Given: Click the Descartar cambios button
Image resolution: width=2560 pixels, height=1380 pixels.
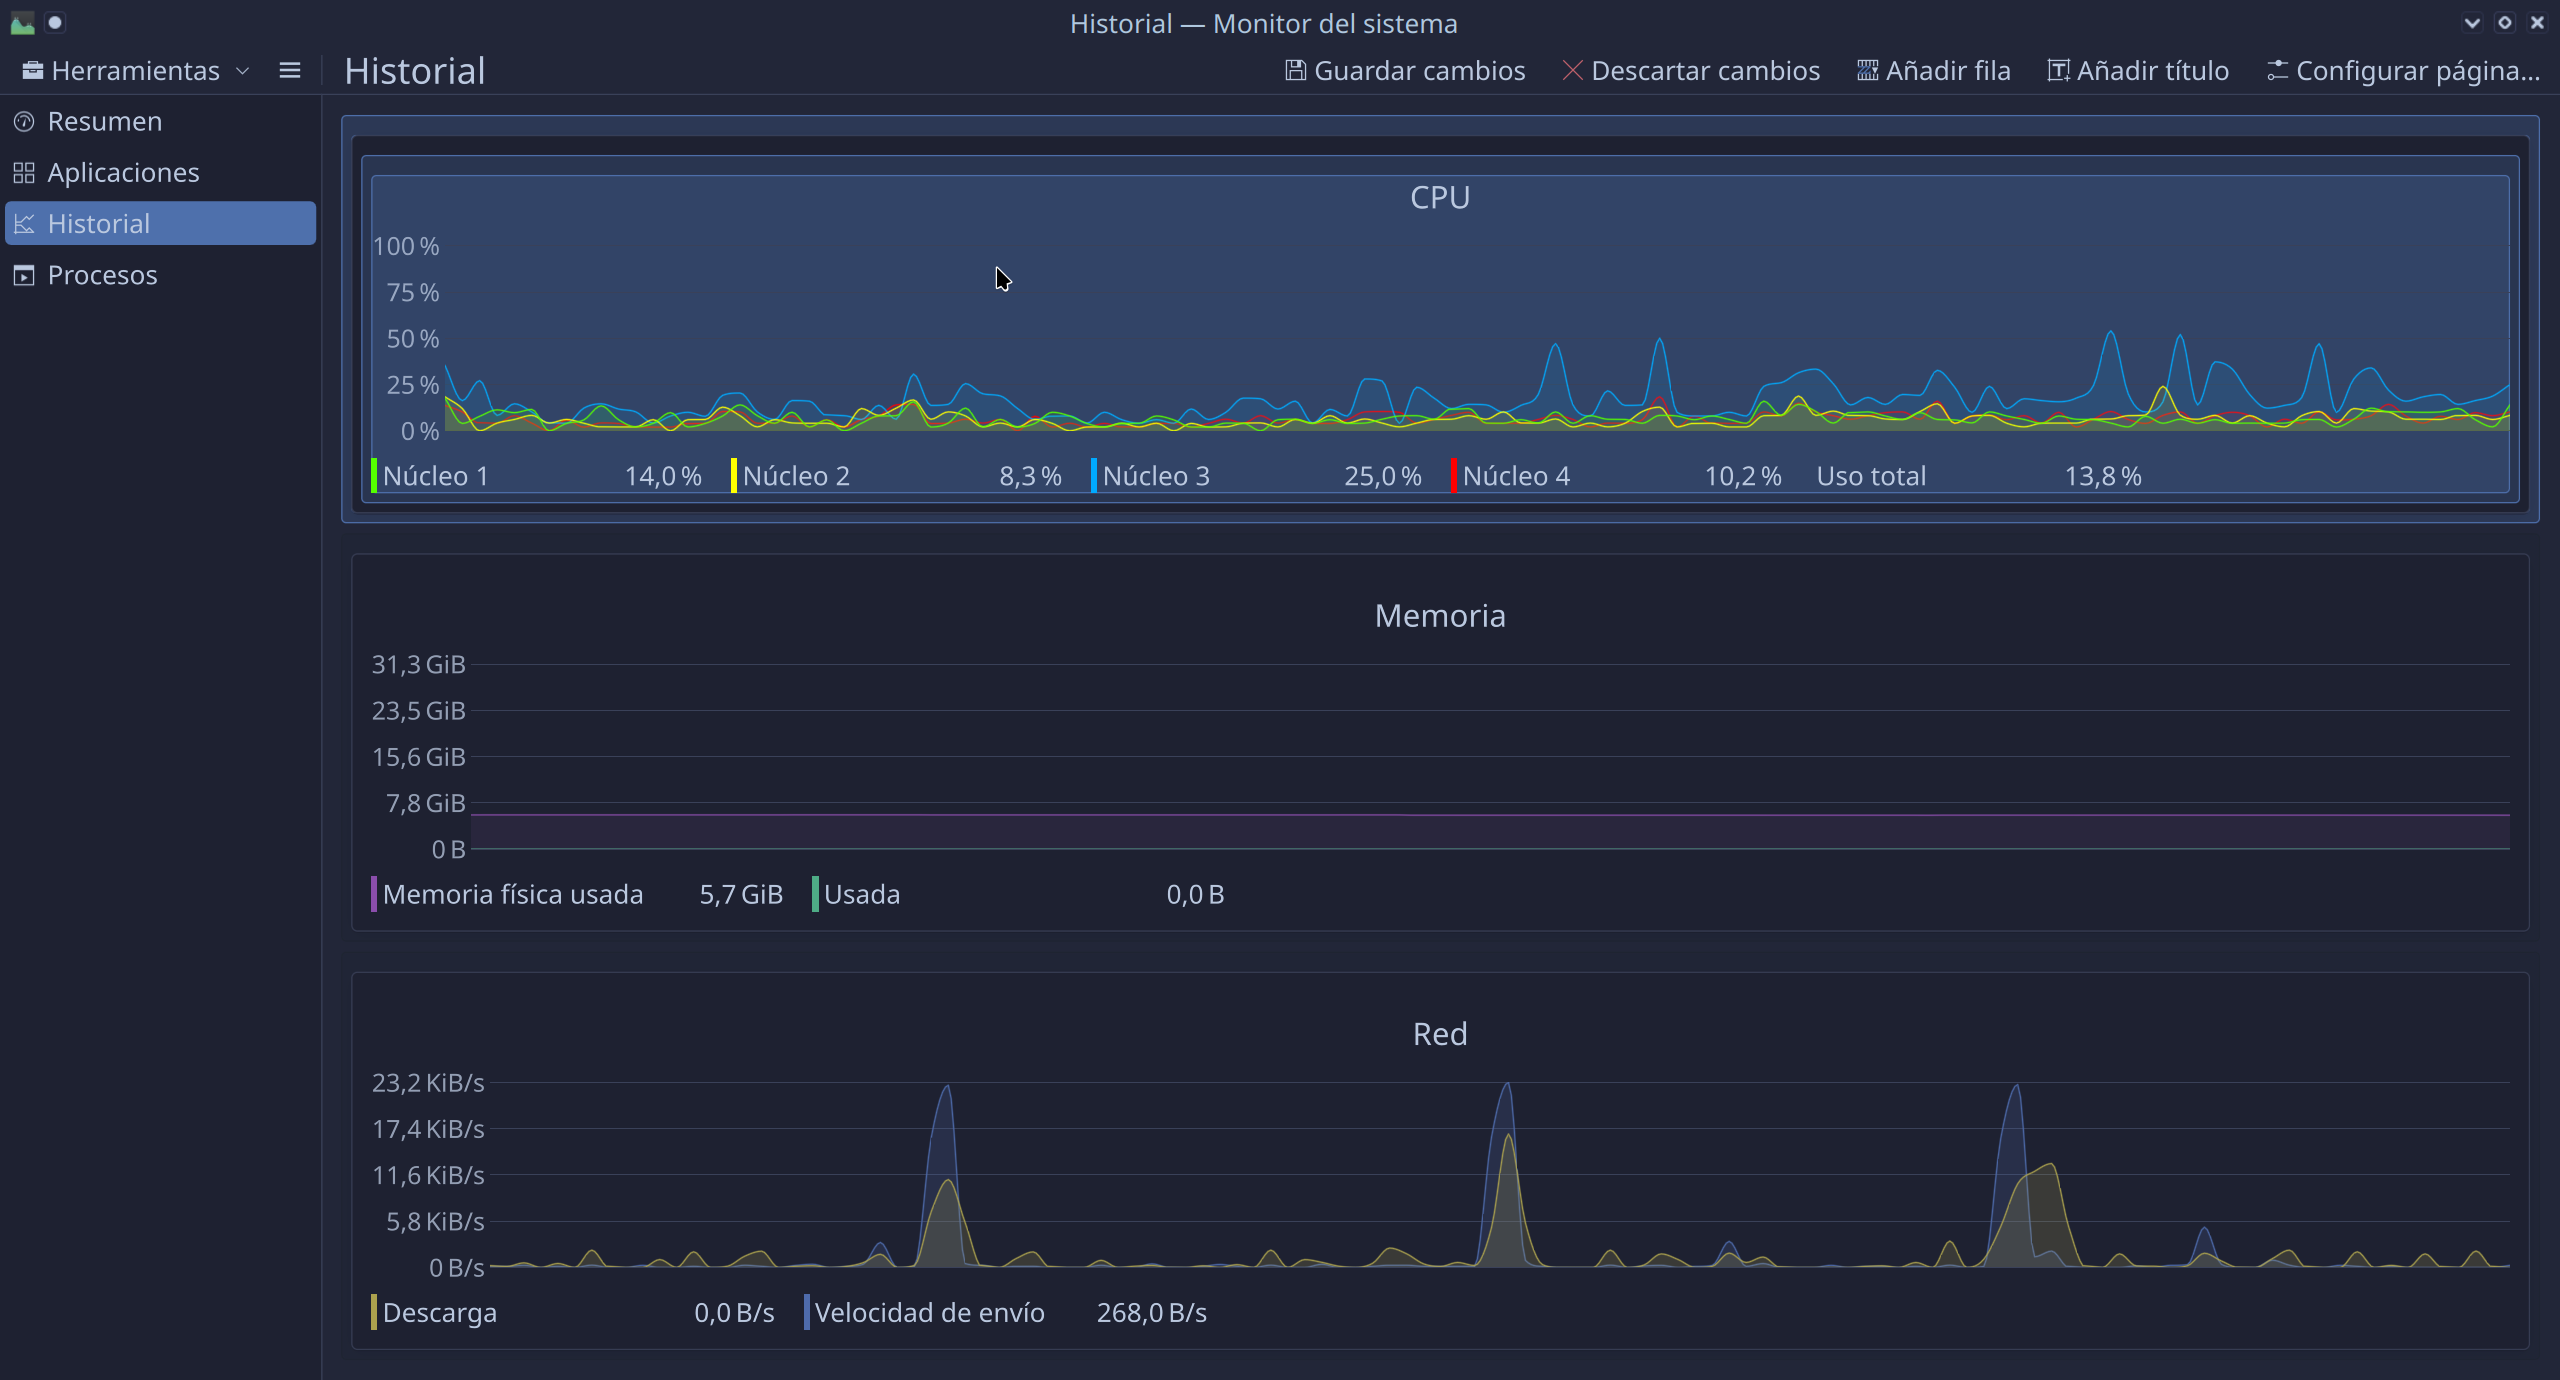Looking at the screenshot, I should pyautogui.click(x=1692, y=71).
